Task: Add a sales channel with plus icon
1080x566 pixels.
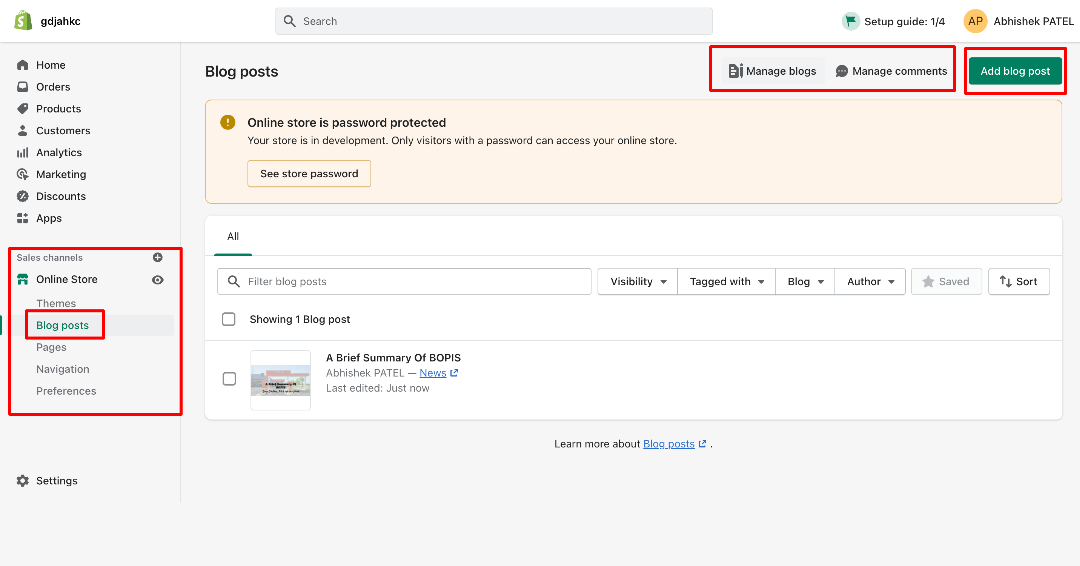Action: (x=158, y=258)
